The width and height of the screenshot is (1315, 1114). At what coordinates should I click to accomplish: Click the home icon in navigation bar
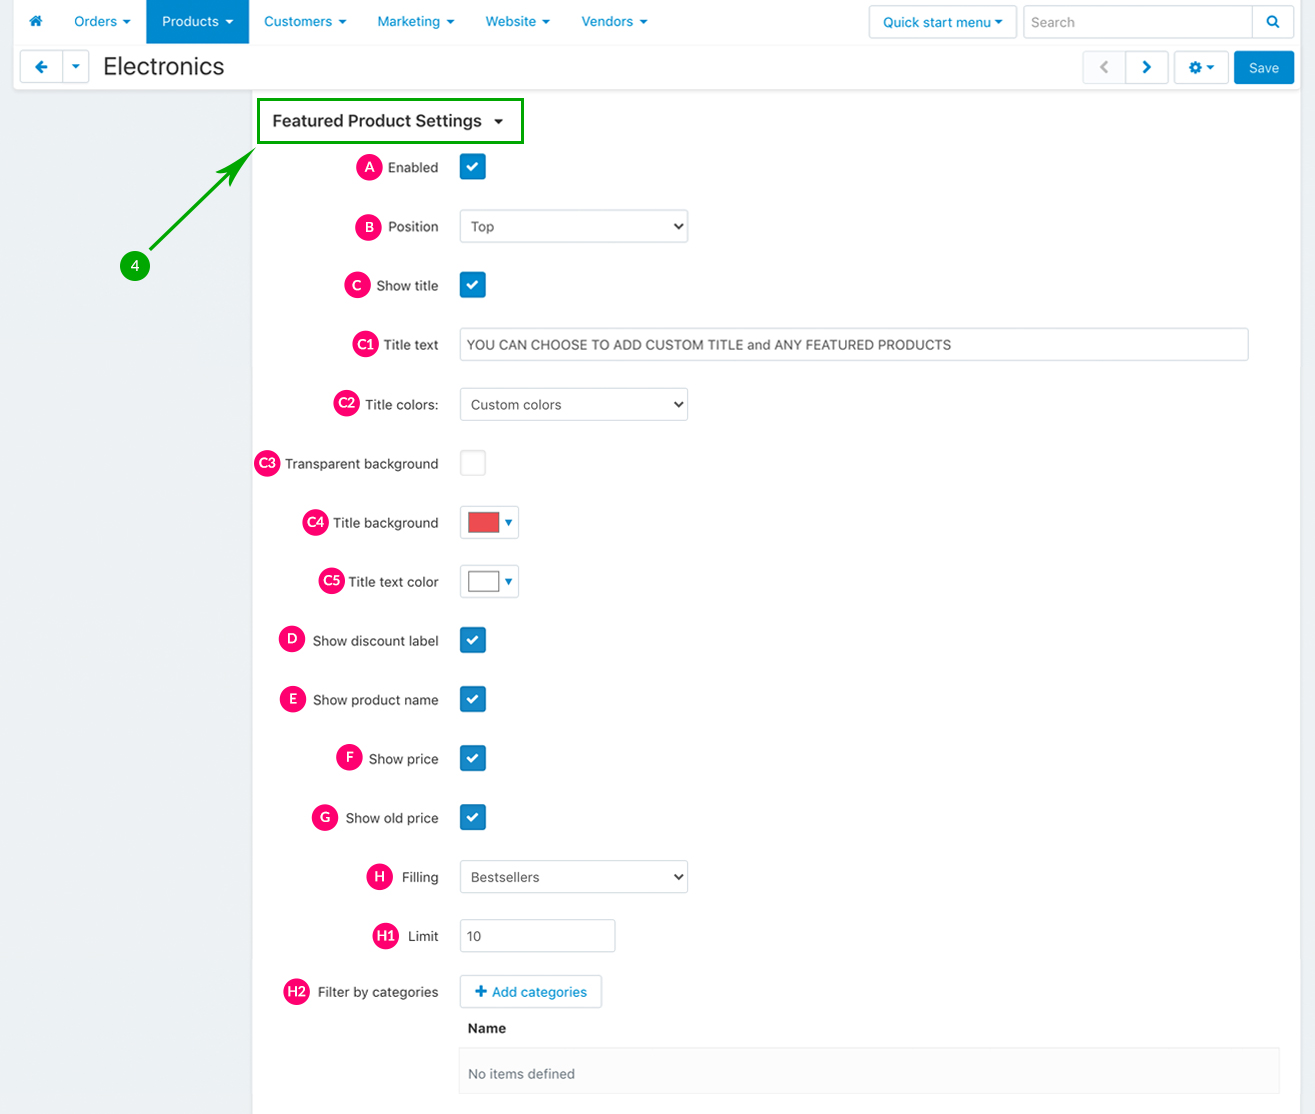(36, 21)
